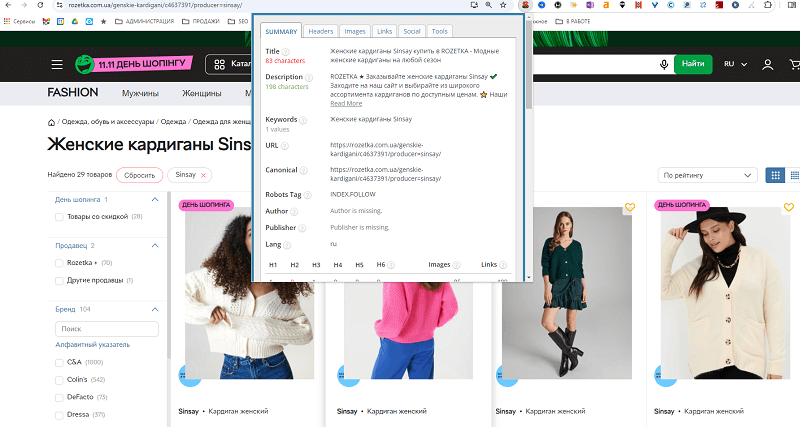Remove the Sinsay filter with the x
This screenshot has height=427, width=800.
[204, 175]
